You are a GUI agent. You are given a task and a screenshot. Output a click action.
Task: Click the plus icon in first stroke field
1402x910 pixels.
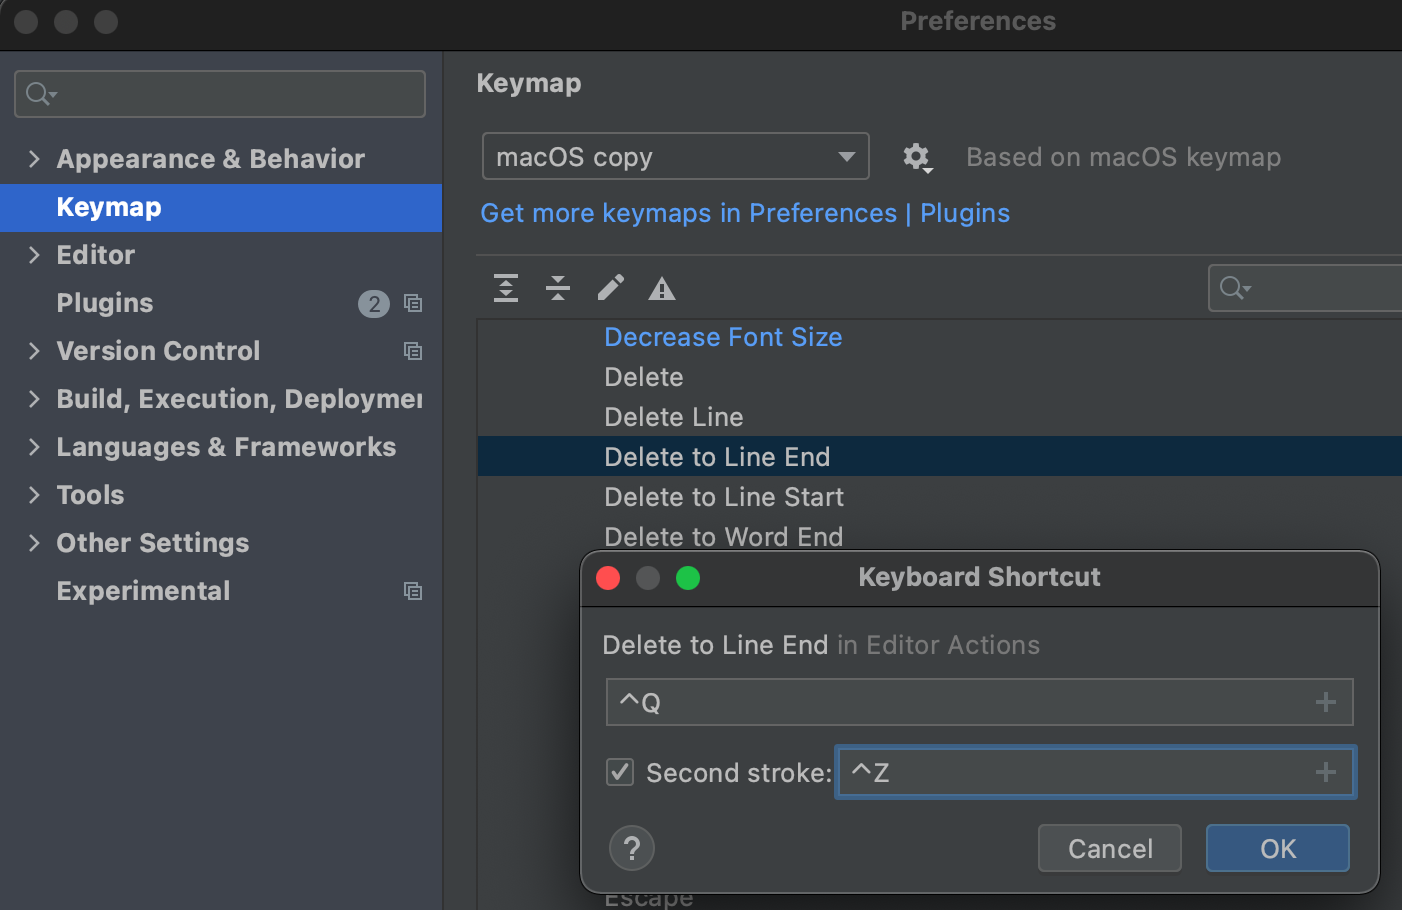[1326, 702]
